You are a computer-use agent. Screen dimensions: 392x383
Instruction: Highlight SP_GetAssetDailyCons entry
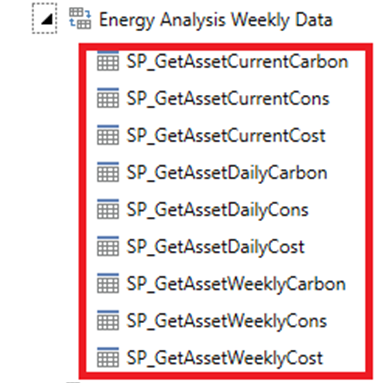pyautogui.click(x=218, y=210)
